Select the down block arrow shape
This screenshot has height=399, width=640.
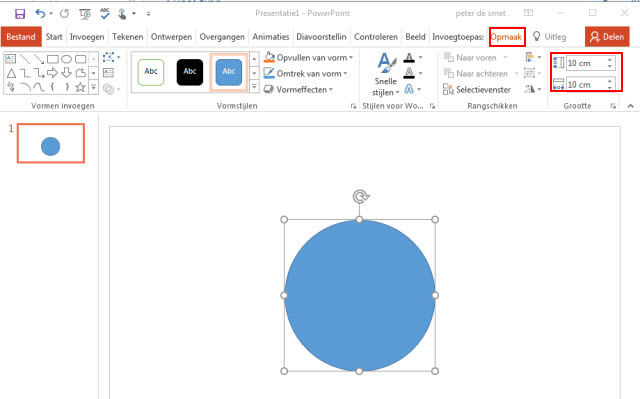(x=67, y=73)
